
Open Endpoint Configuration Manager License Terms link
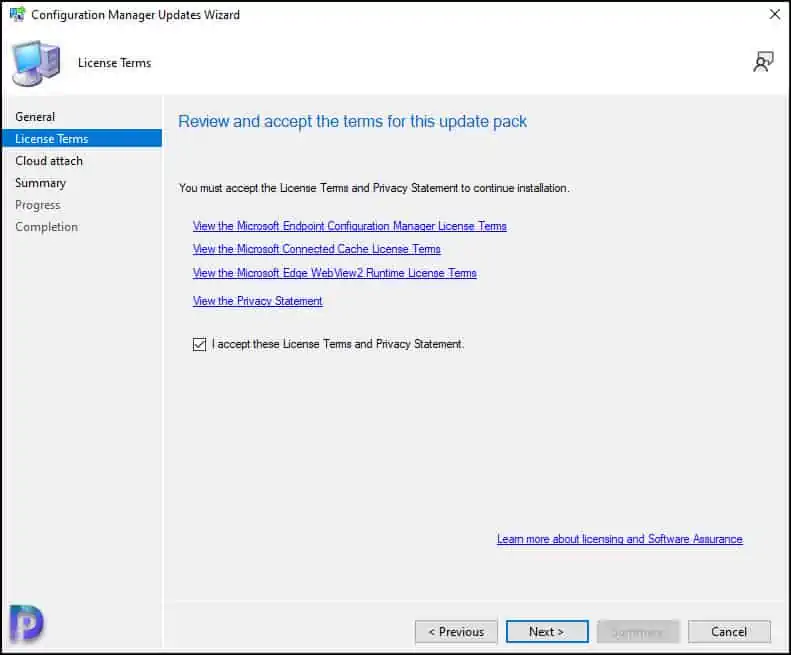click(350, 226)
